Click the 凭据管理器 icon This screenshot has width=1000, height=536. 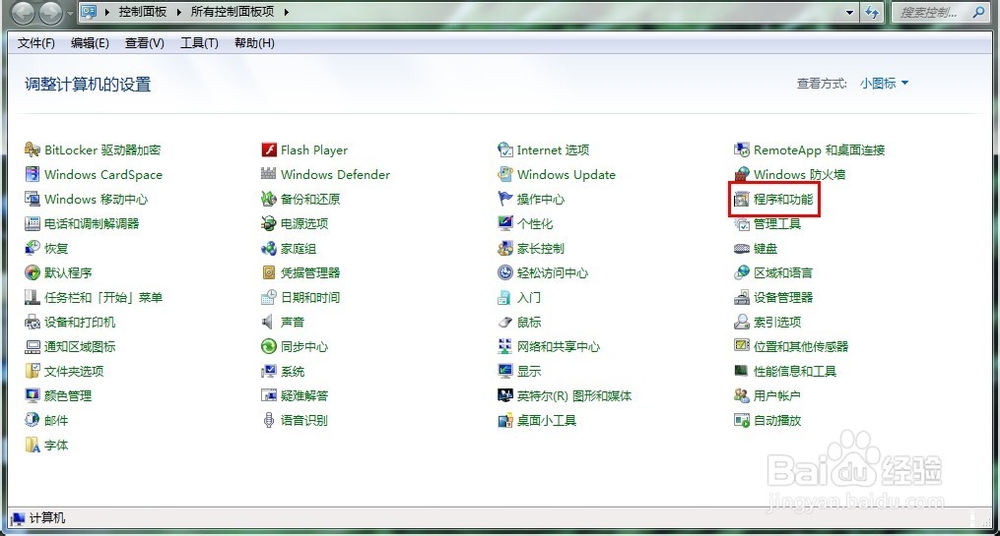(x=269, y=272)
